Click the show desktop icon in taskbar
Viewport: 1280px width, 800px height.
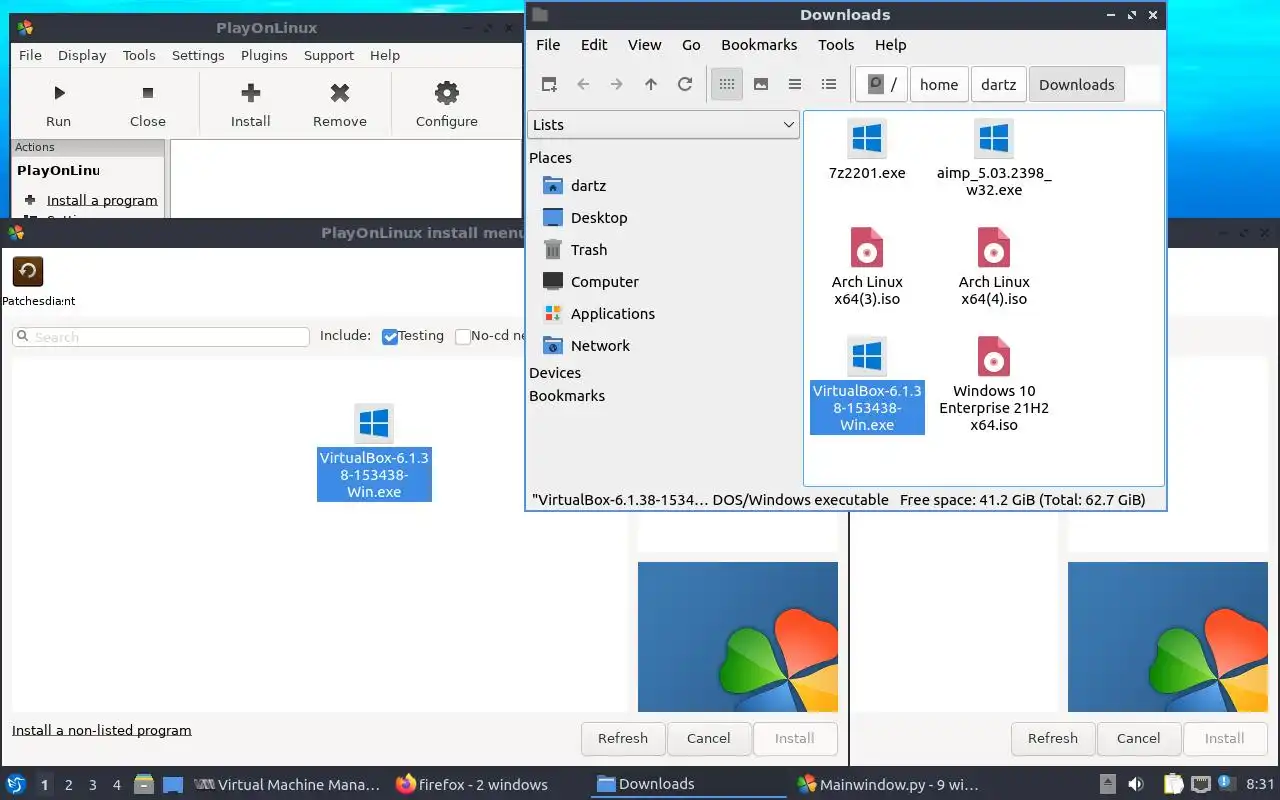tap(173, 784)
